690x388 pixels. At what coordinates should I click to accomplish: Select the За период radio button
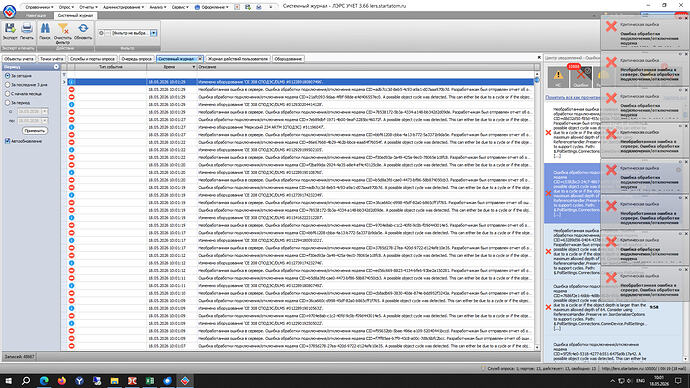coord(7,102)
